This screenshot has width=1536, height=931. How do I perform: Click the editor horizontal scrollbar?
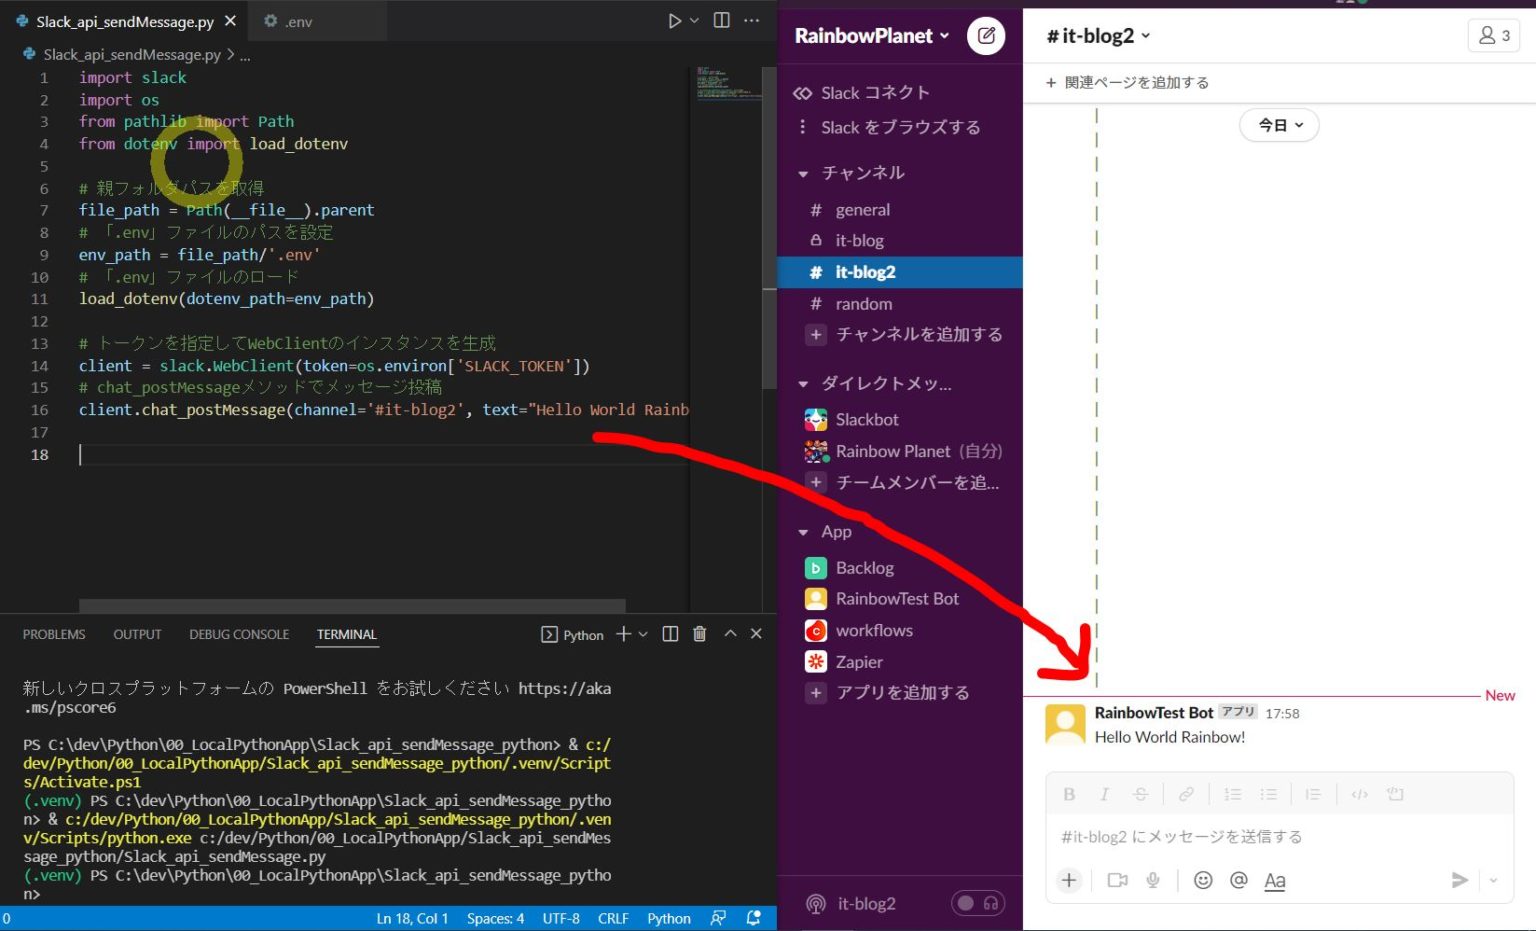352,605
